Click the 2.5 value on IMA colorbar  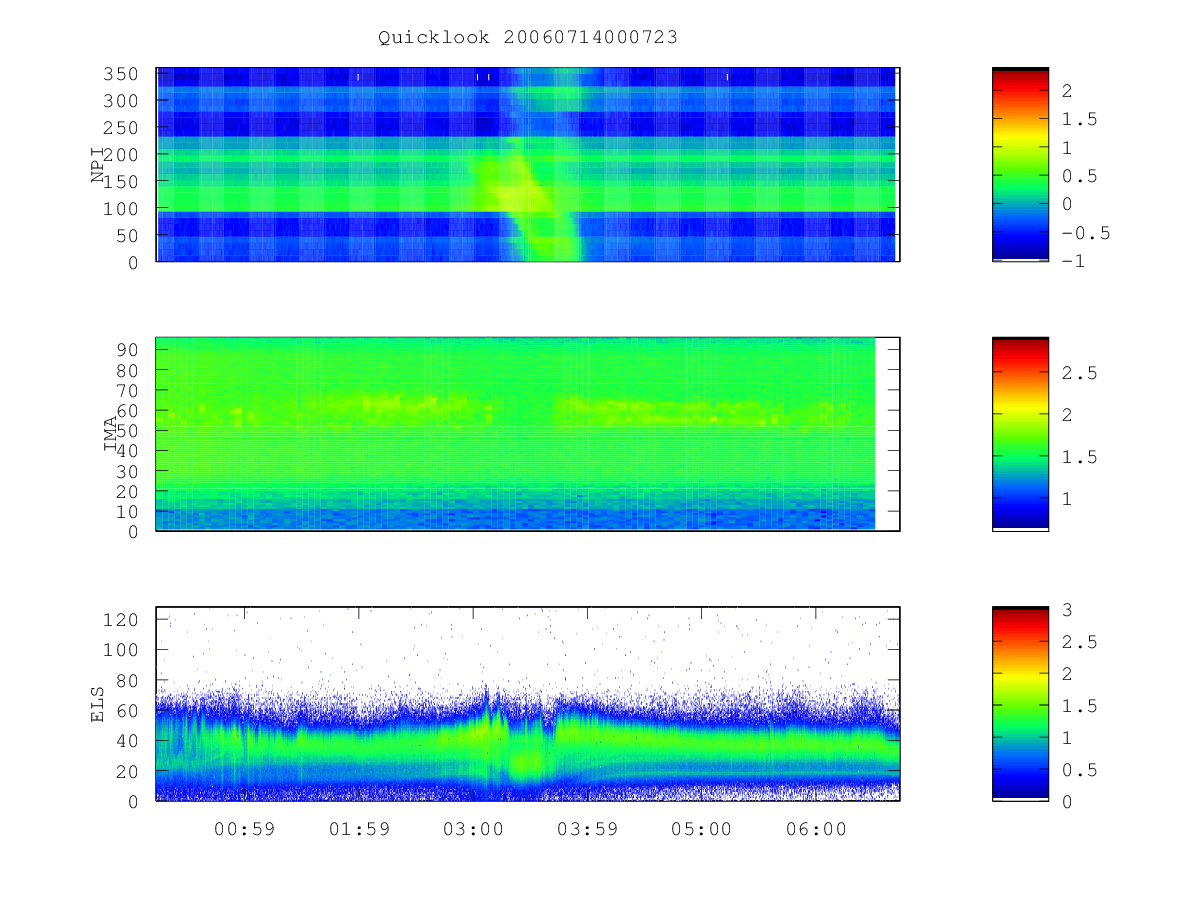tap(1078, 373)
